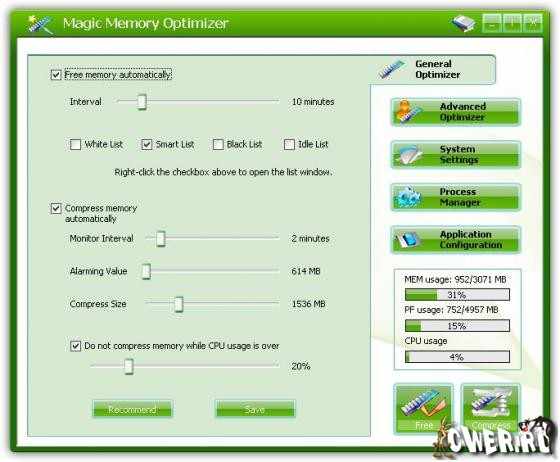Click the '1536 MB' compress size value

pyautogui.click(x=309, y=304)
